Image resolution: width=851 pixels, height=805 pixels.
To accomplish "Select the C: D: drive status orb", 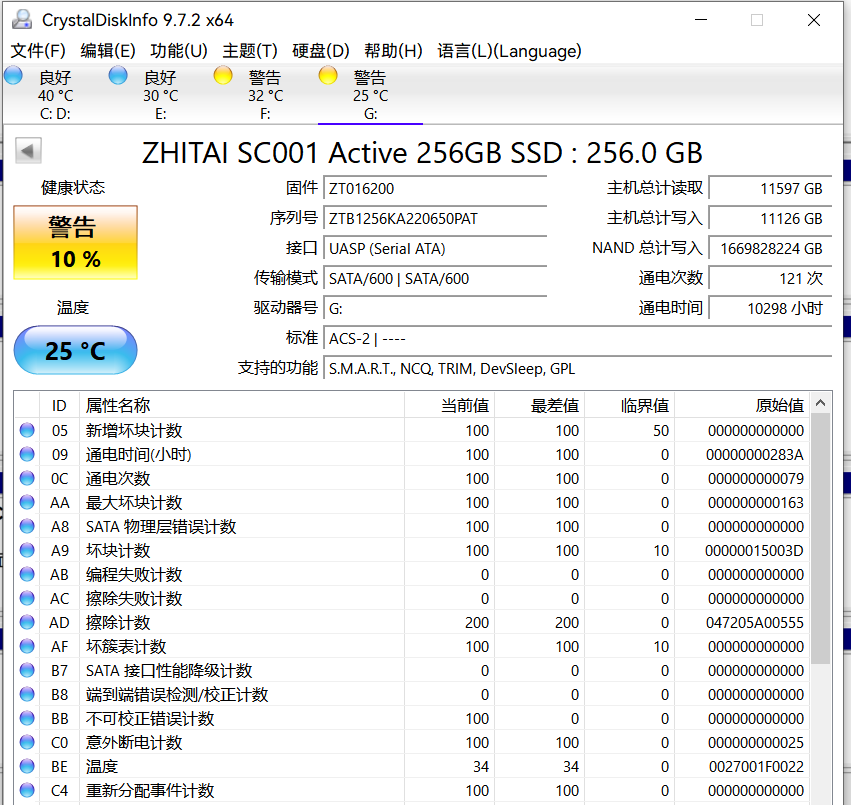I will [x=14, y=76].
